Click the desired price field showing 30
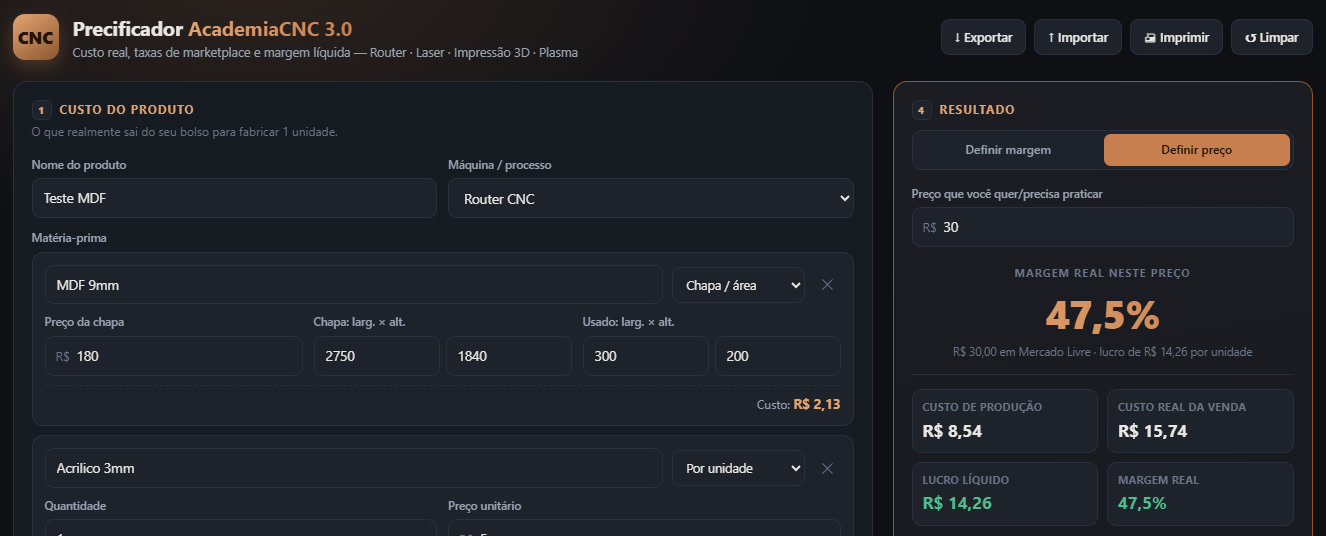The image size is (1326, 536). [1102, 227]
